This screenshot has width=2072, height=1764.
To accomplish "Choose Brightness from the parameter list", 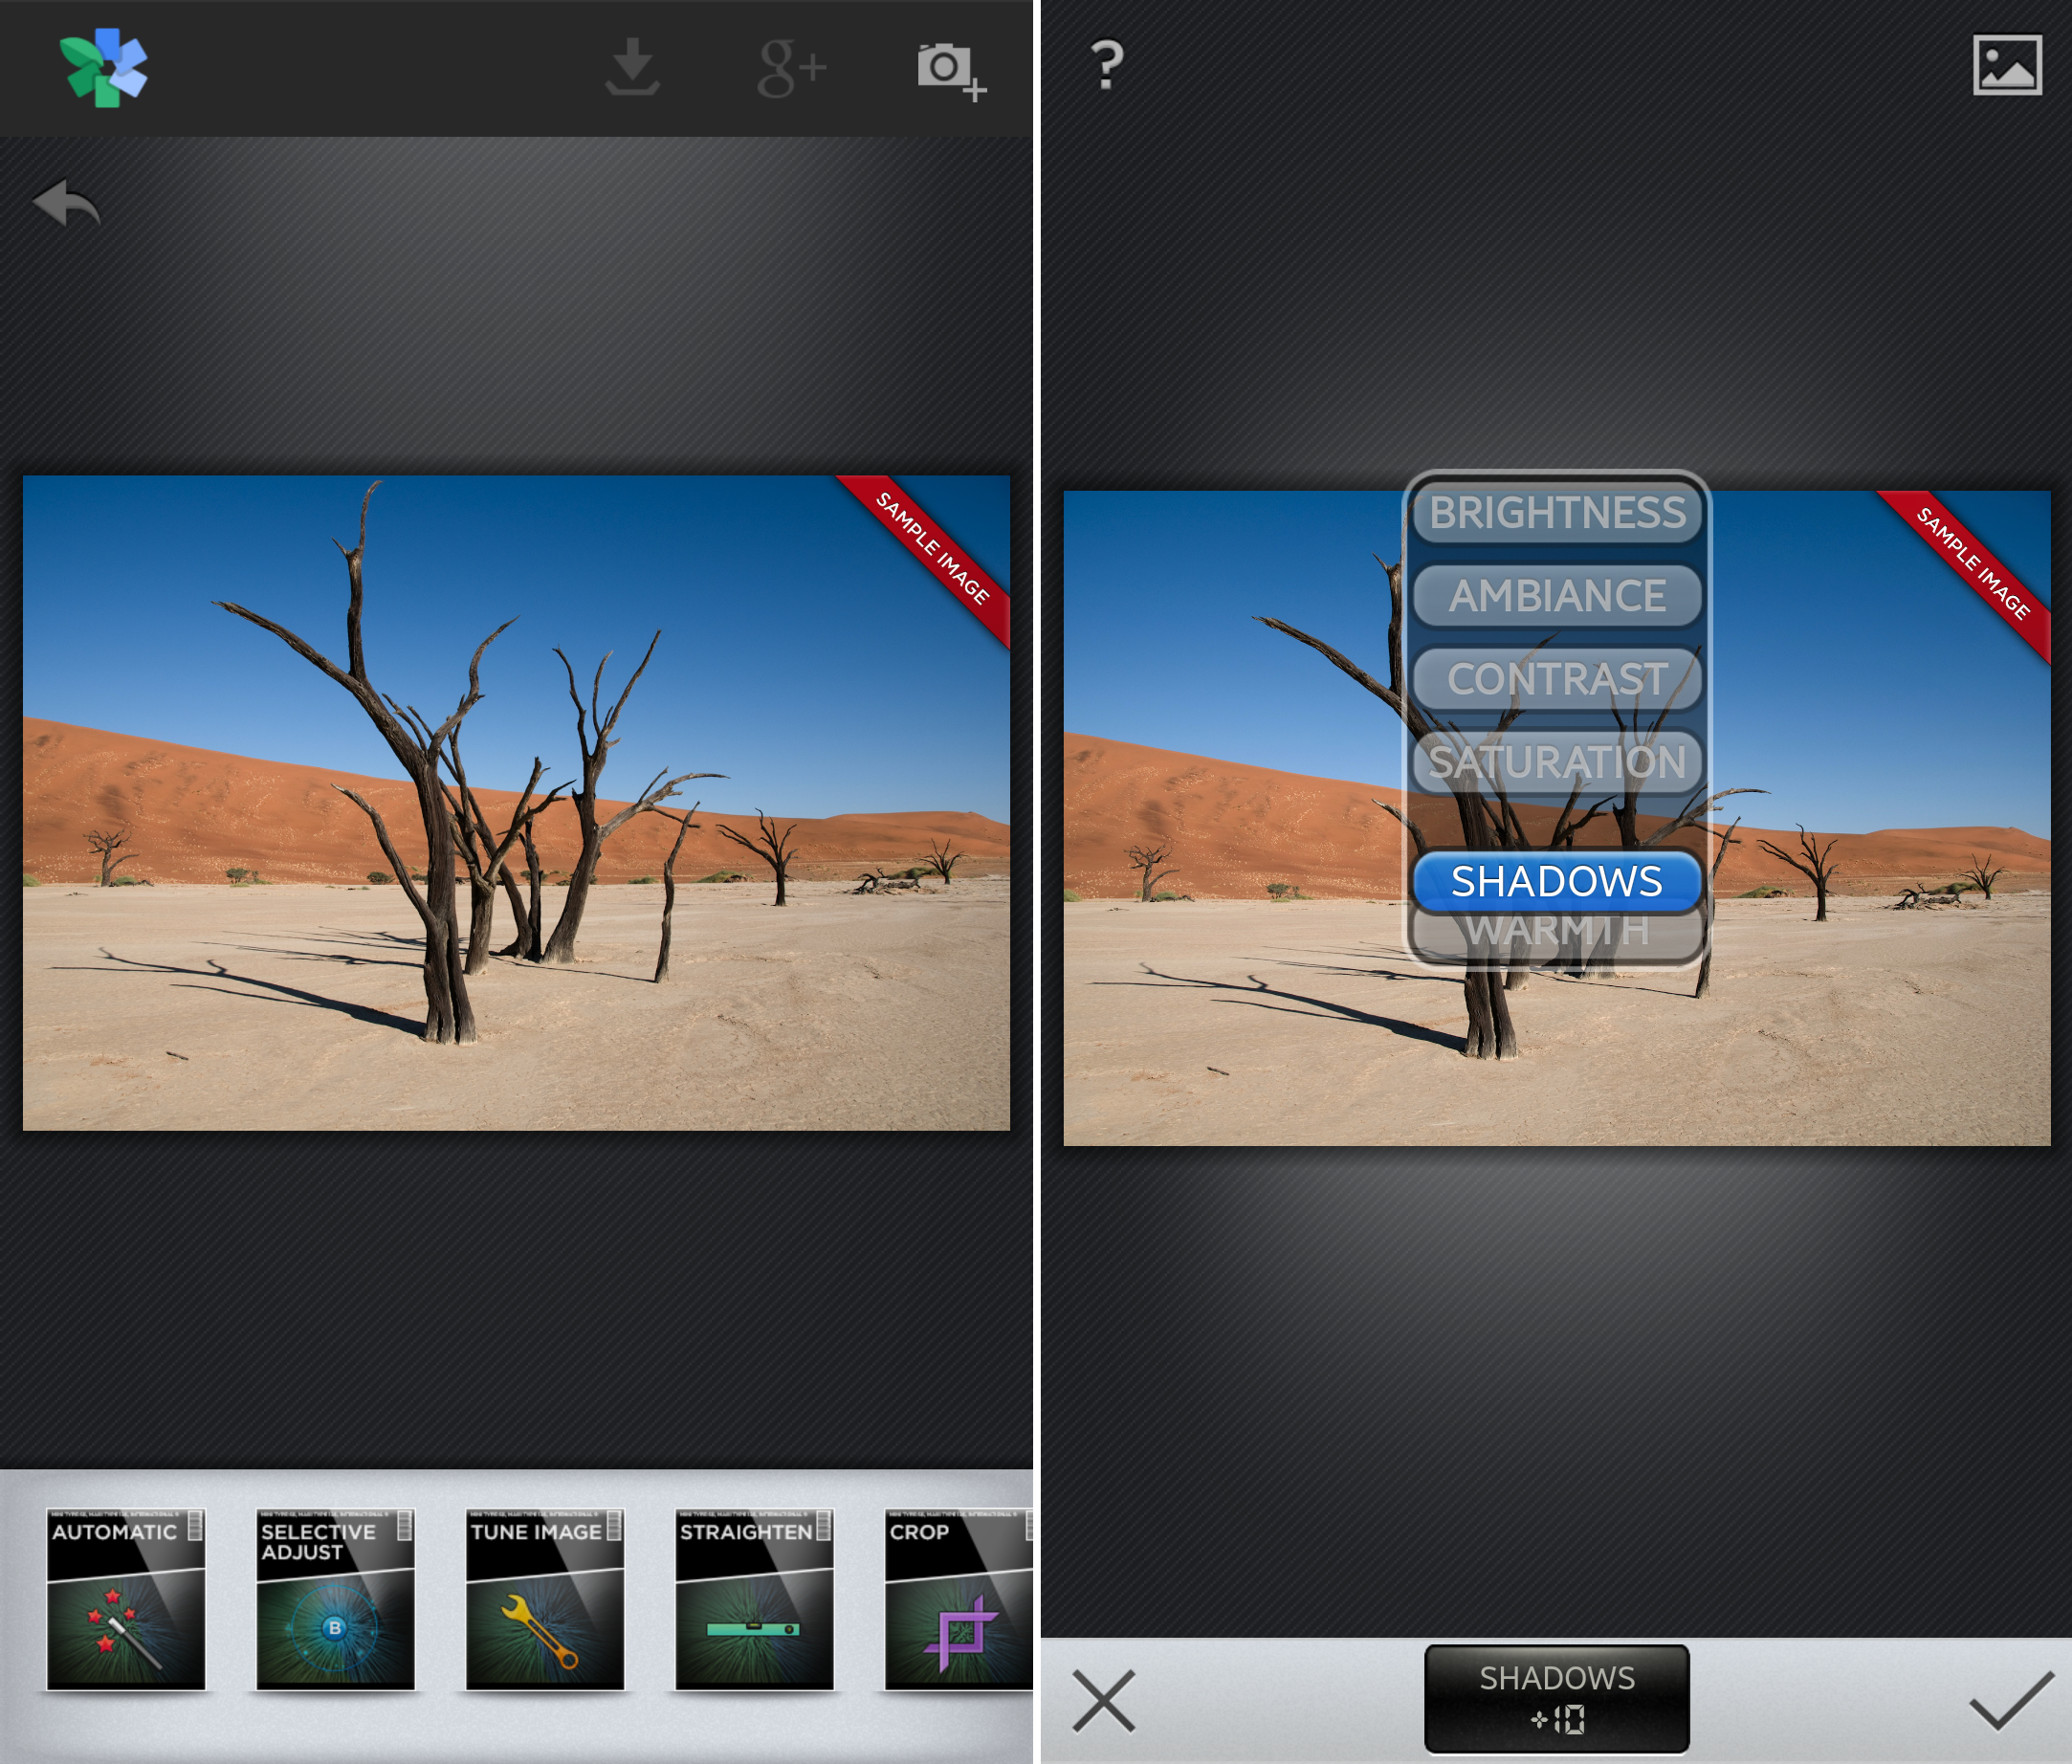I will (1557, 513).
